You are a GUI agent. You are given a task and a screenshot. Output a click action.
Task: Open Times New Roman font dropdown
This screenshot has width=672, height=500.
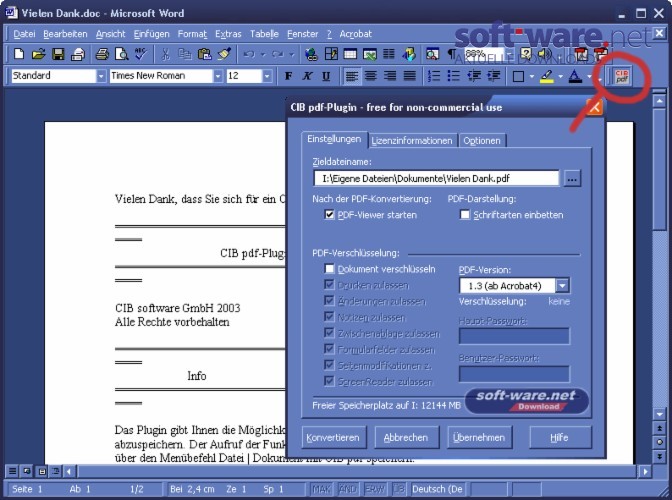[x=218, y=76]
